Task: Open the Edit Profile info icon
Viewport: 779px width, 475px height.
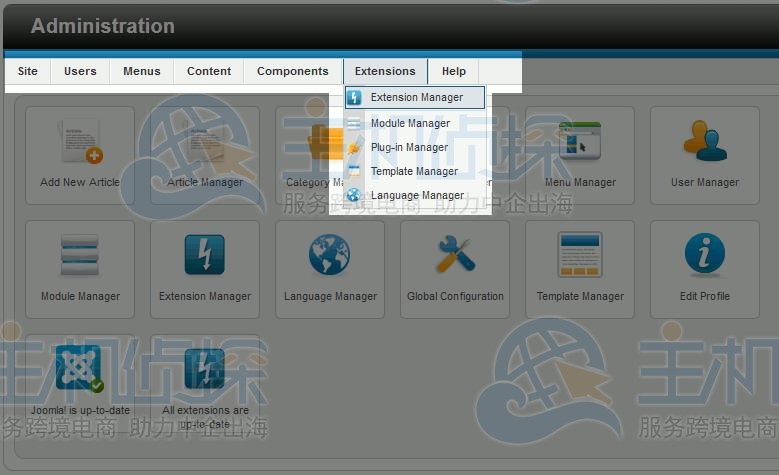Action: (705, 253)
